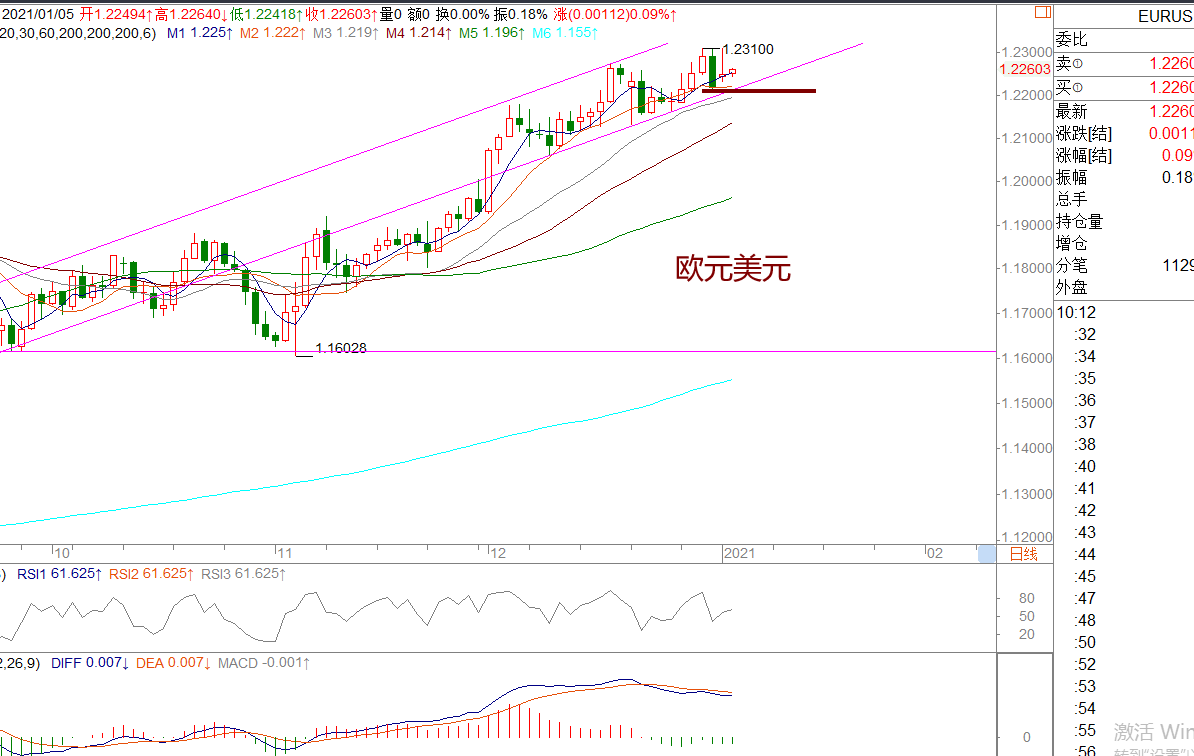Click the 11 month marker on time axis
This screenshot has width=1194, height=756.
[285, 553]
